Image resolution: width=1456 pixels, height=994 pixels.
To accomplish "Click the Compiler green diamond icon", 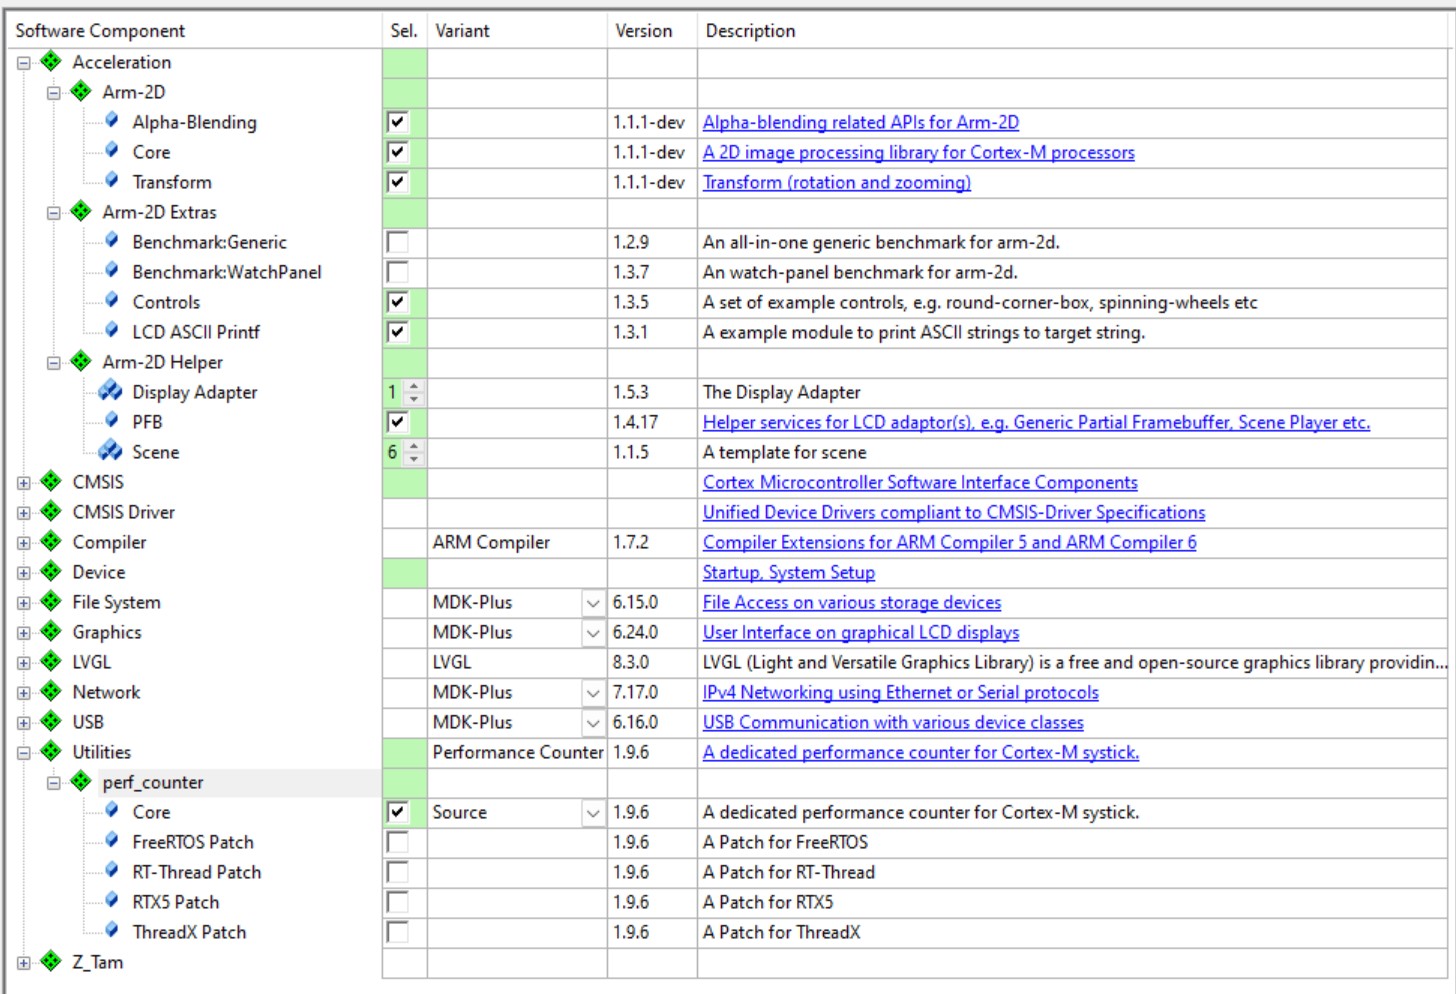I will (51, 542).
